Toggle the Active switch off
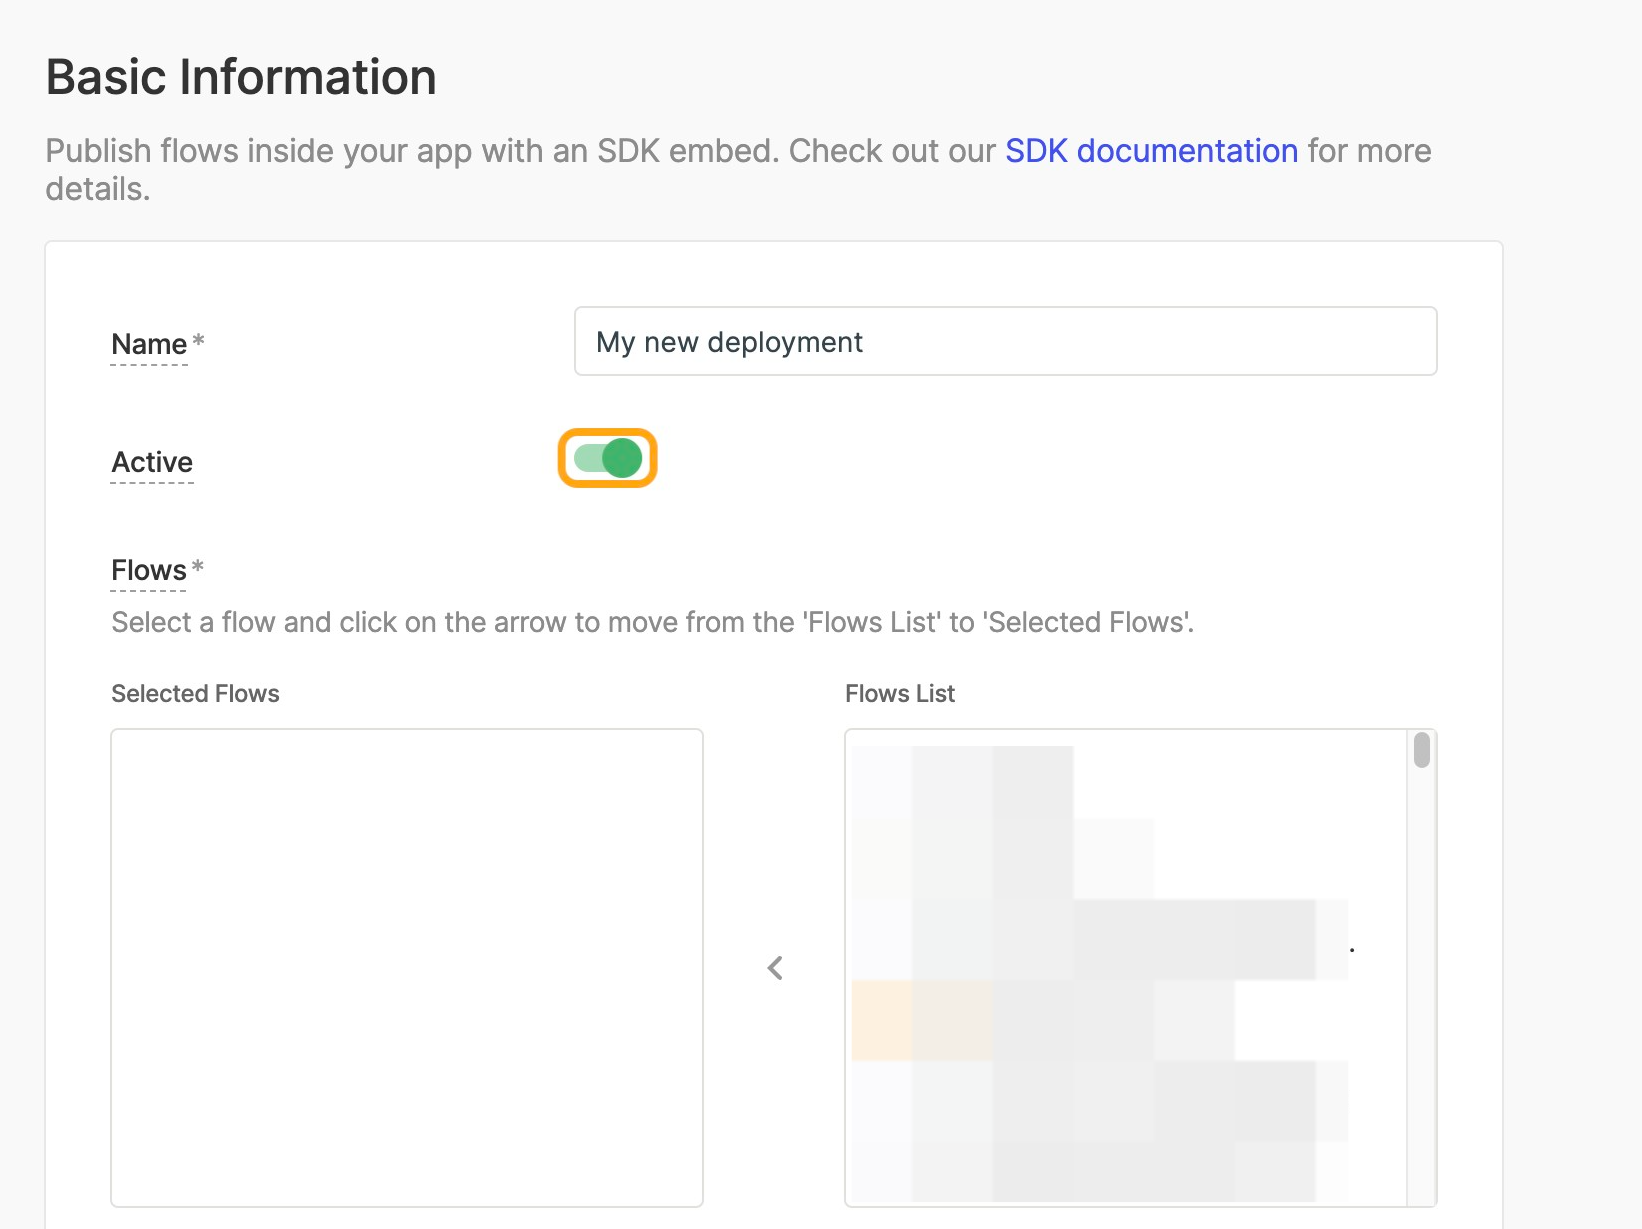Image resolution: width=1642 pixels, height=1229 pixels. (607, 459)
